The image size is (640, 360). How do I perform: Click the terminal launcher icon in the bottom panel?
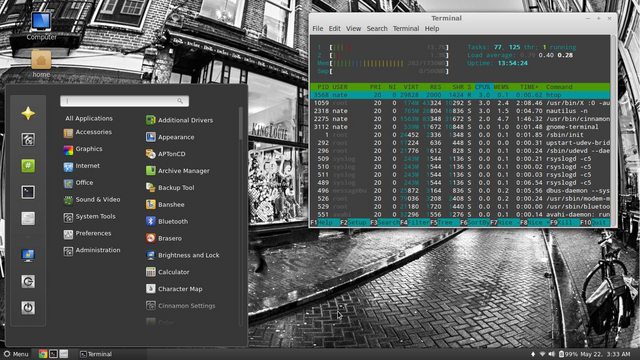click(53, 354)
